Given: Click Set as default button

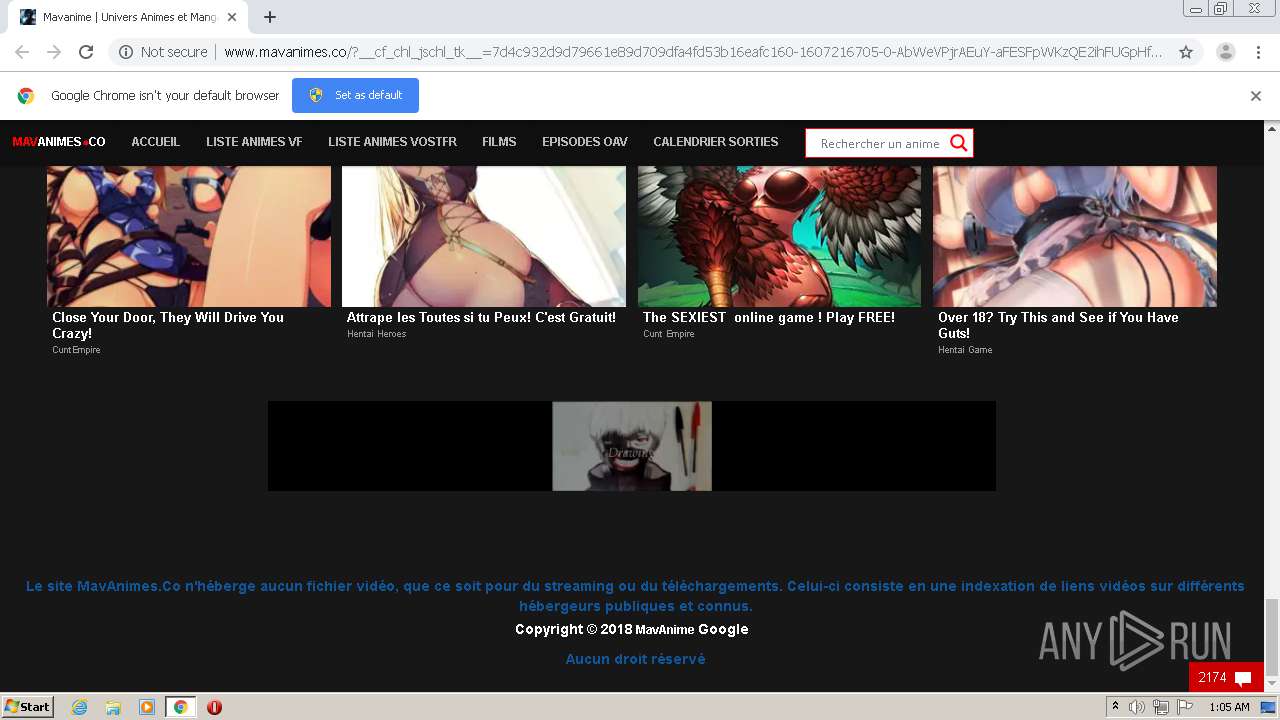Looking at the screenshot, I should pyautogui.click(x=355, y=95).
